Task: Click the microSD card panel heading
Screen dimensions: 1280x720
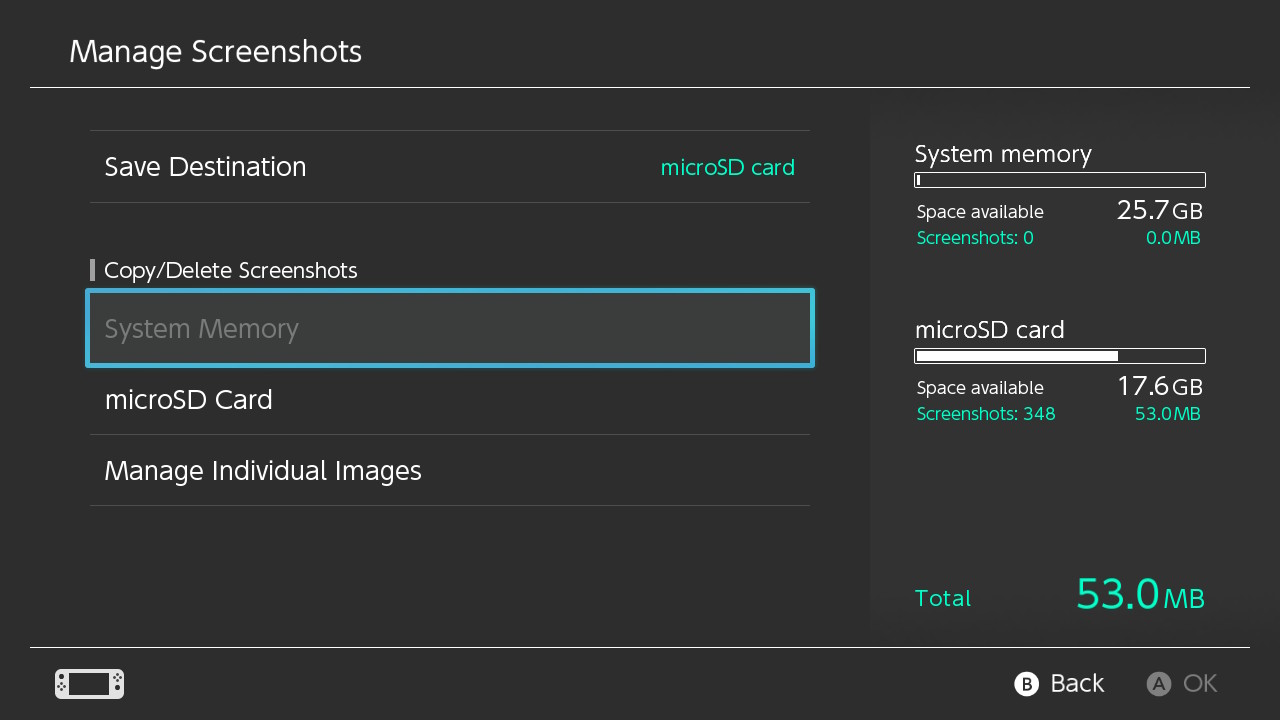Action: point(989,330)
